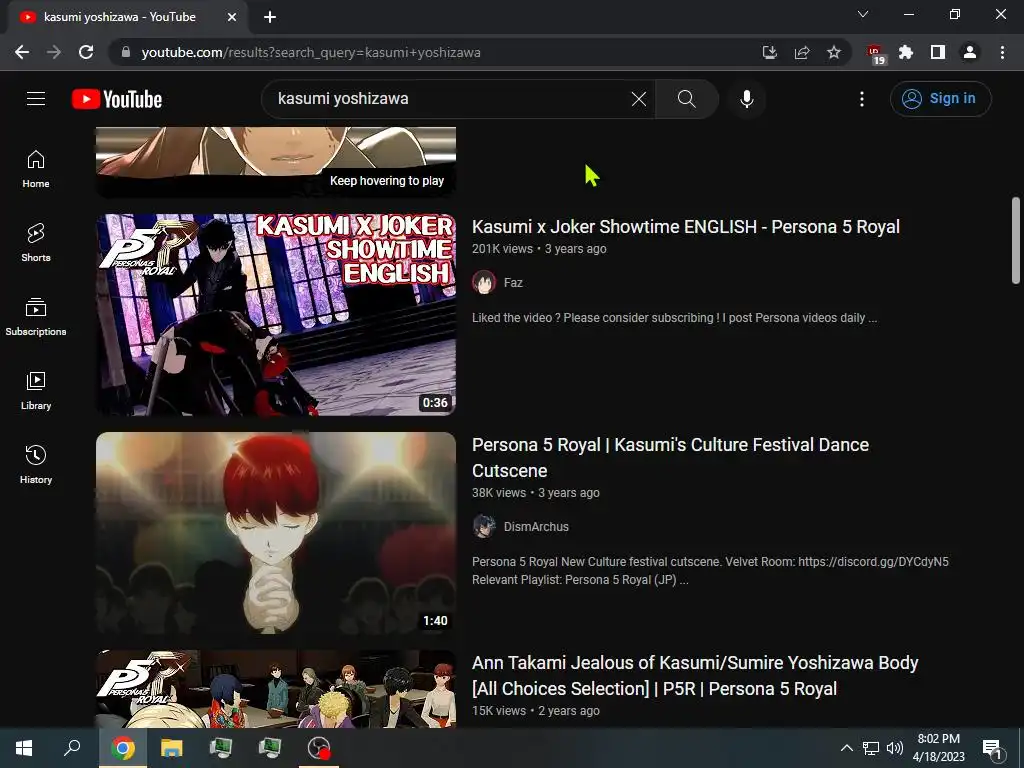This screenshot has height=768, width=1024.
Task: Click the share page icon in address bar
Action: pos(802,52)
